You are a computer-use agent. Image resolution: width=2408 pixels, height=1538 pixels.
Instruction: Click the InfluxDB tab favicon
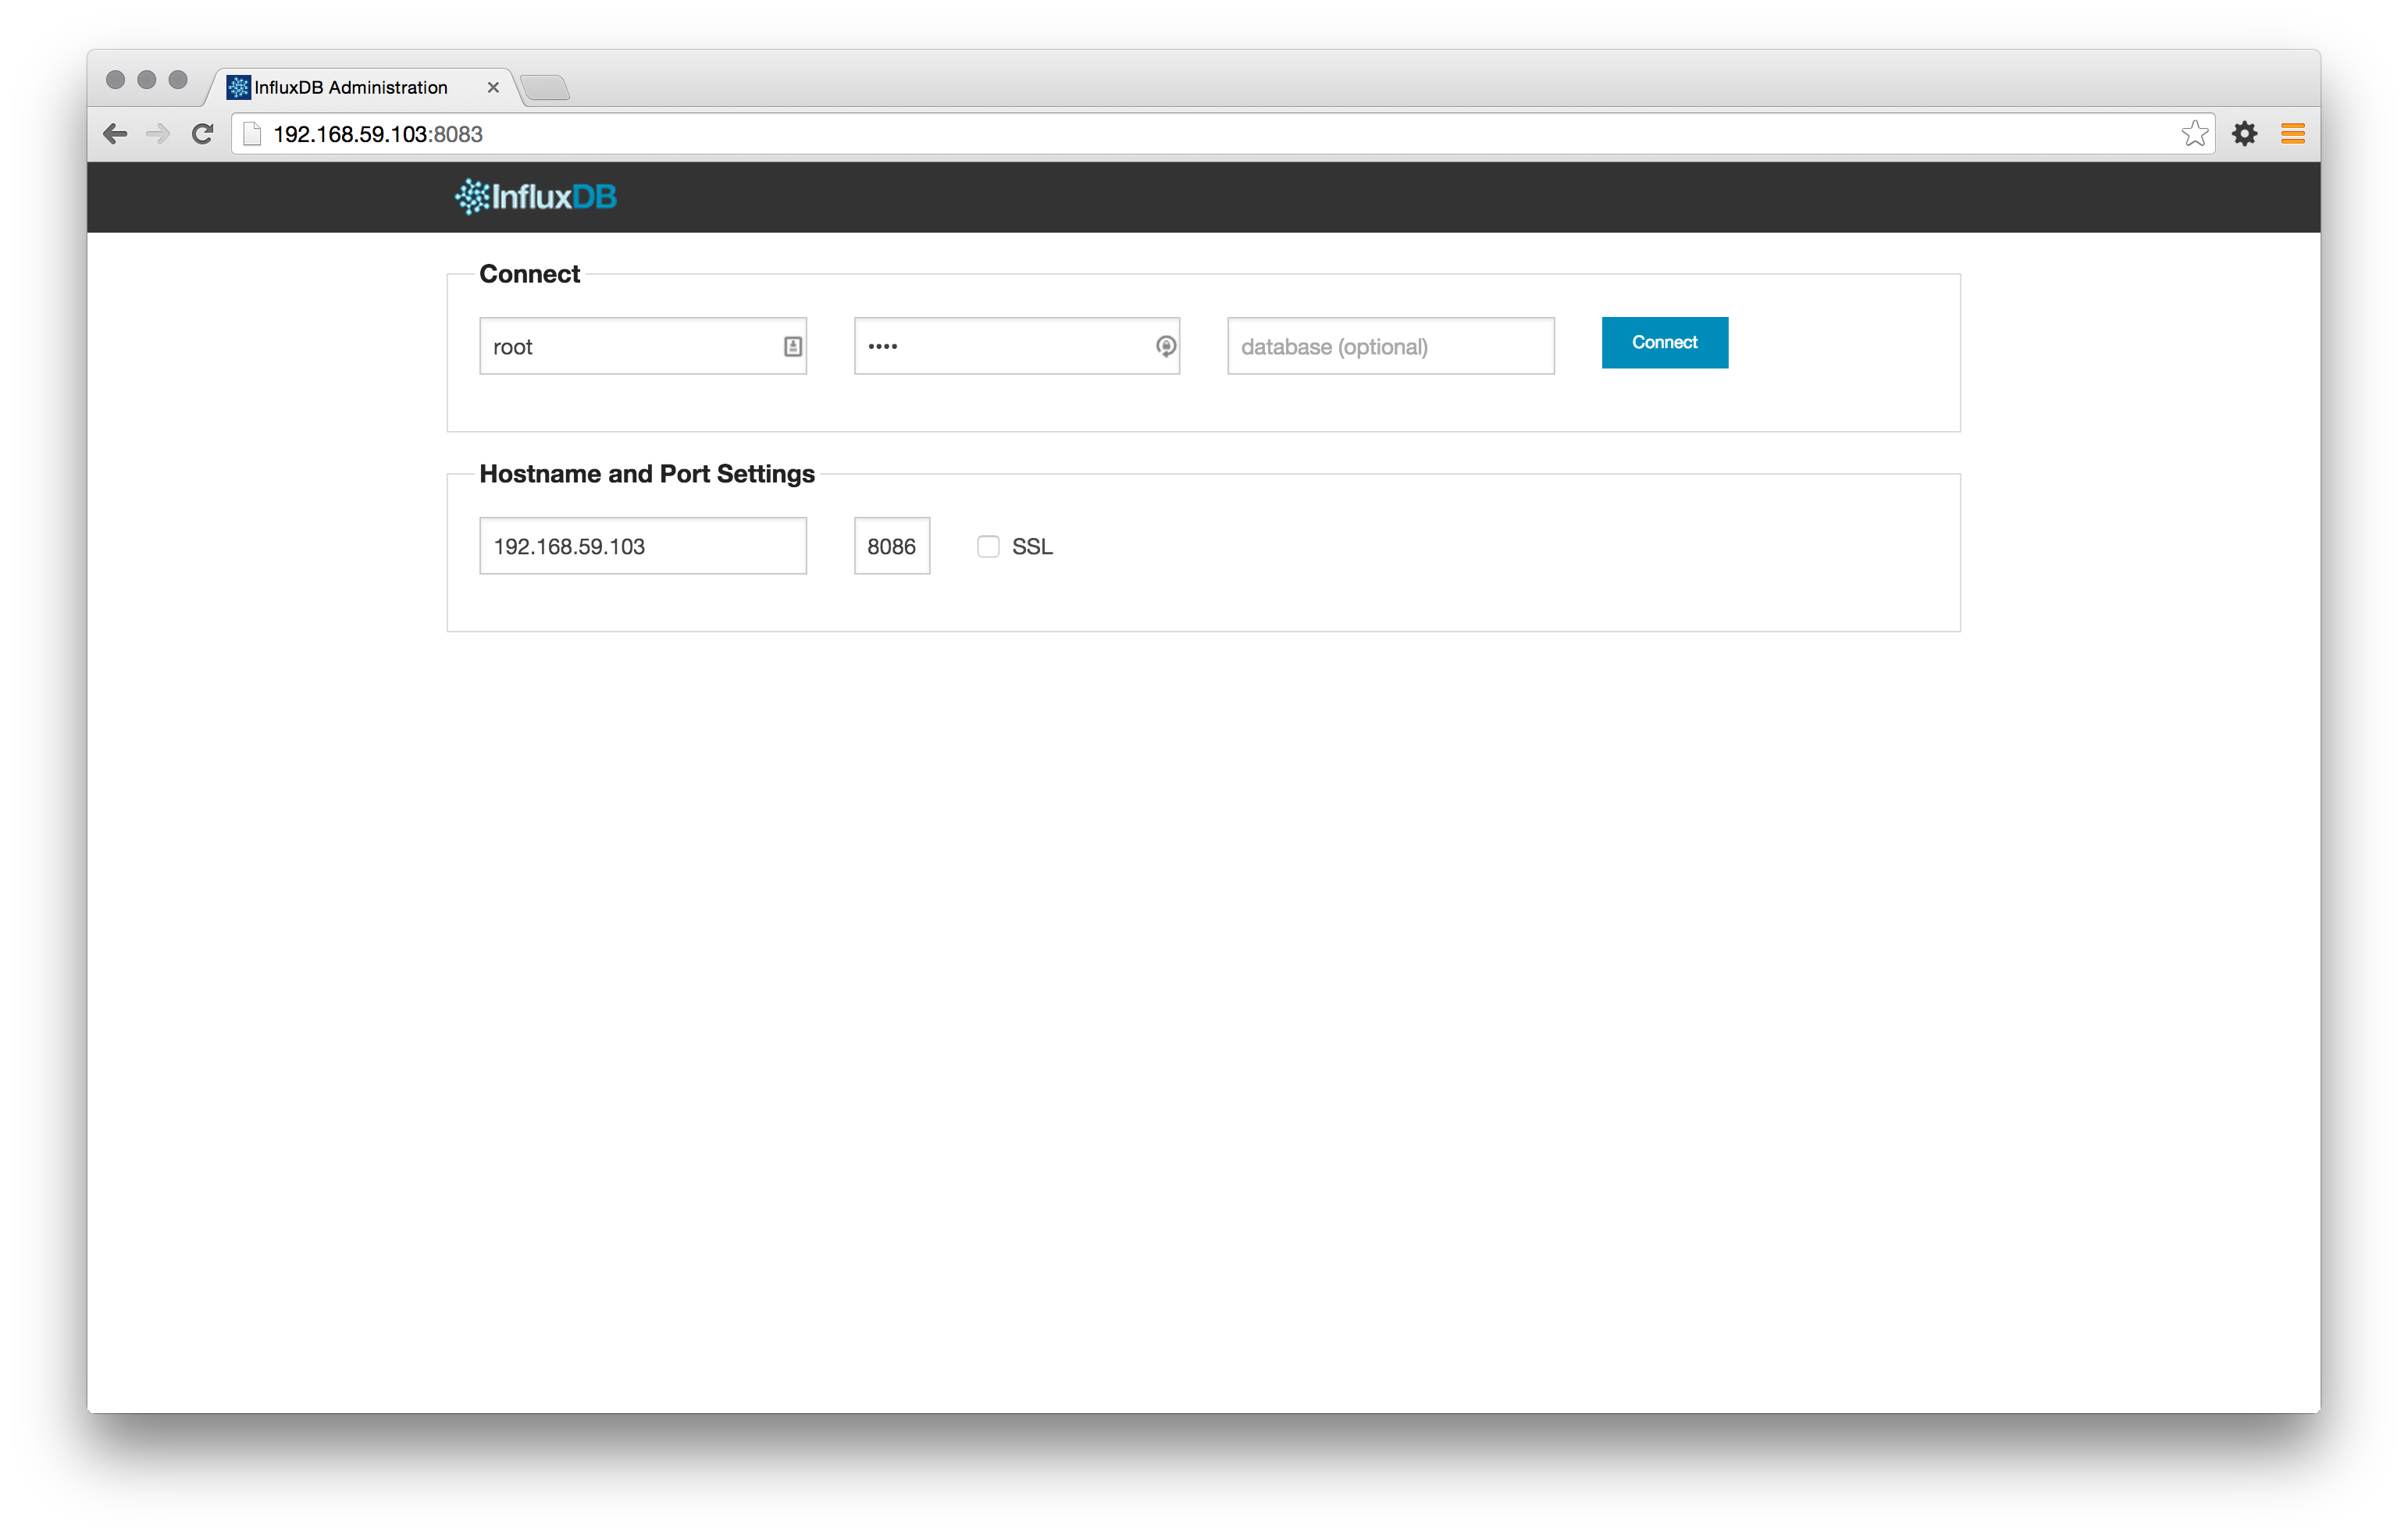click(238, 87)
